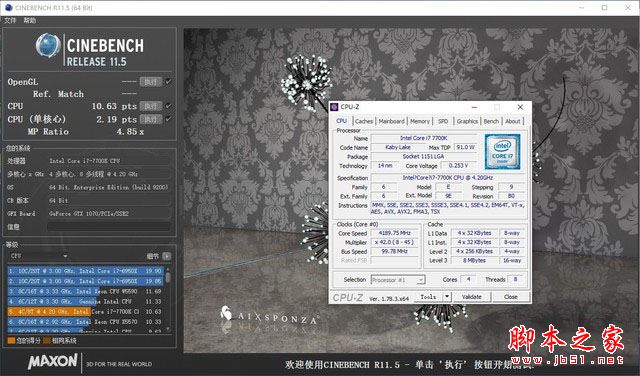Open the Processor #1 selection dropdown in CPU-Z
The height and width of the screenshot is (376, 640).
[398, 280]
